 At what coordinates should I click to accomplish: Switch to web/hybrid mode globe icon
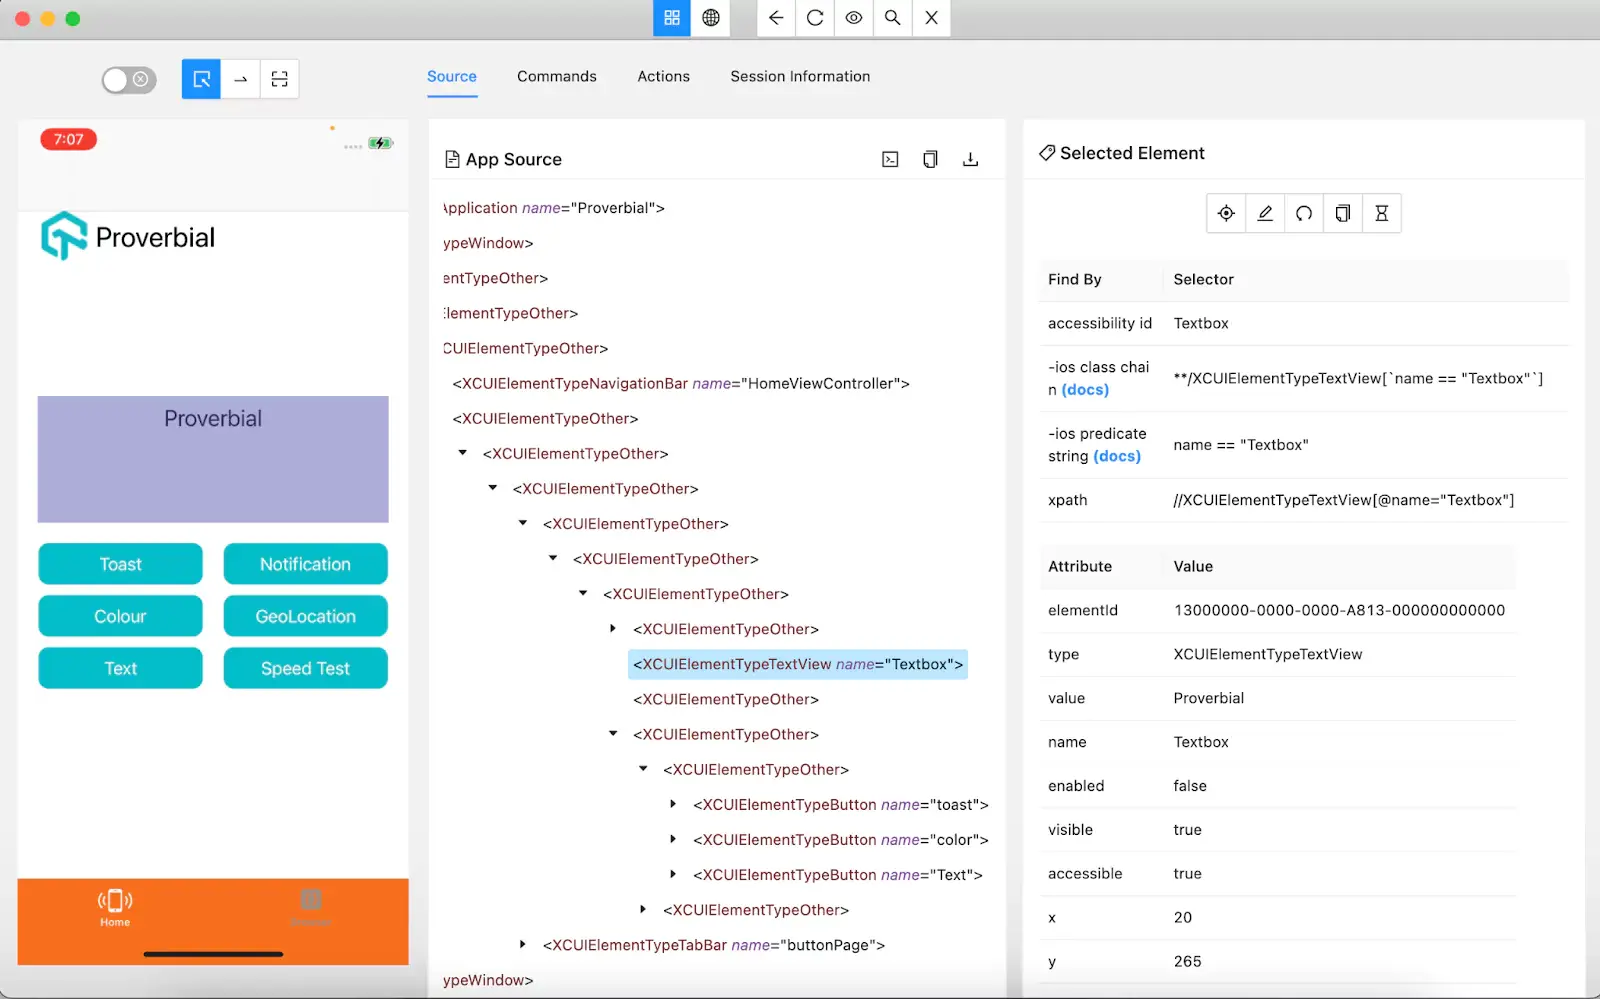710,18
